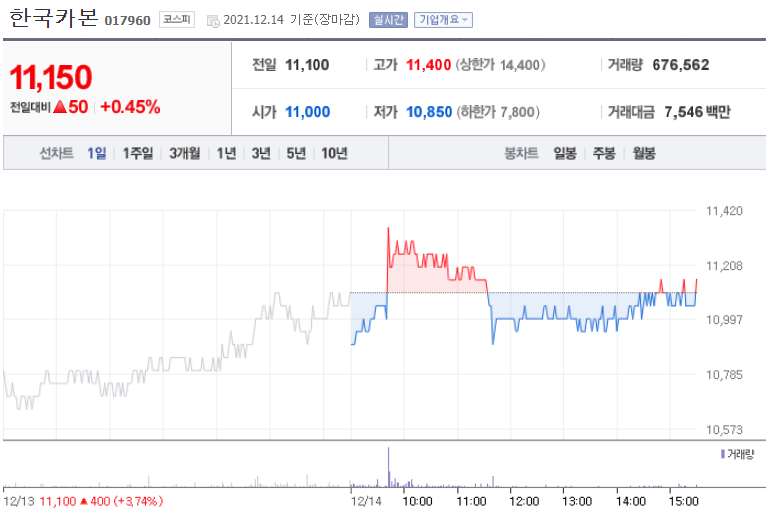Click the red up-triangle change icon
Image resolution: width=766 pixels, height=525 pixels.
tap(60, 106)
